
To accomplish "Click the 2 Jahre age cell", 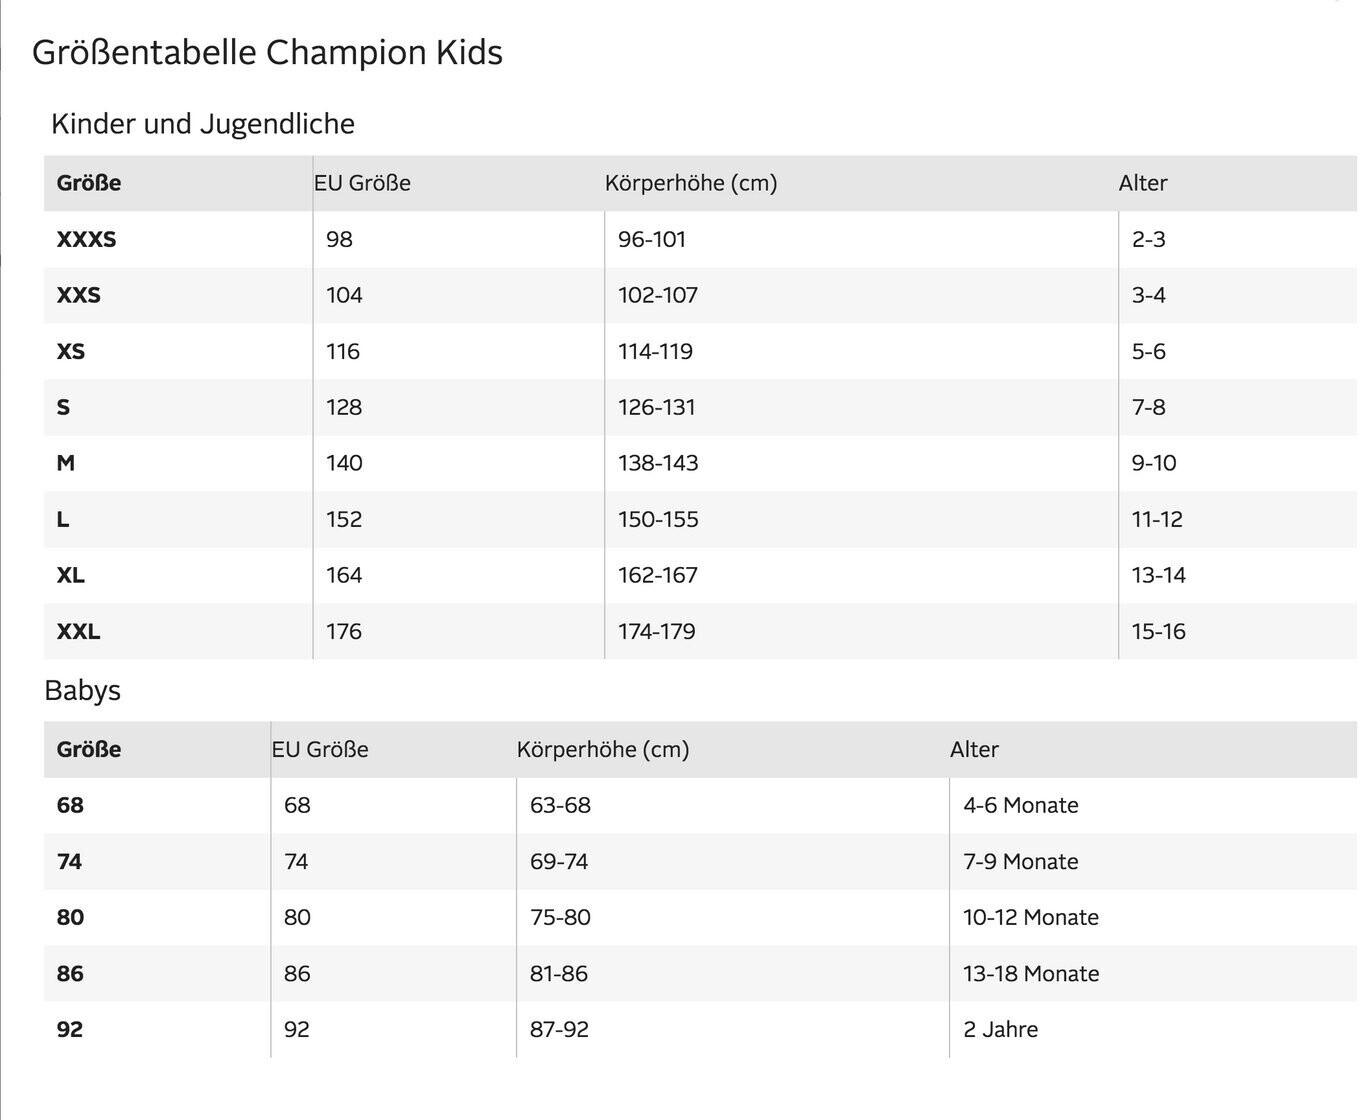I will (x=1000, y=1029).
